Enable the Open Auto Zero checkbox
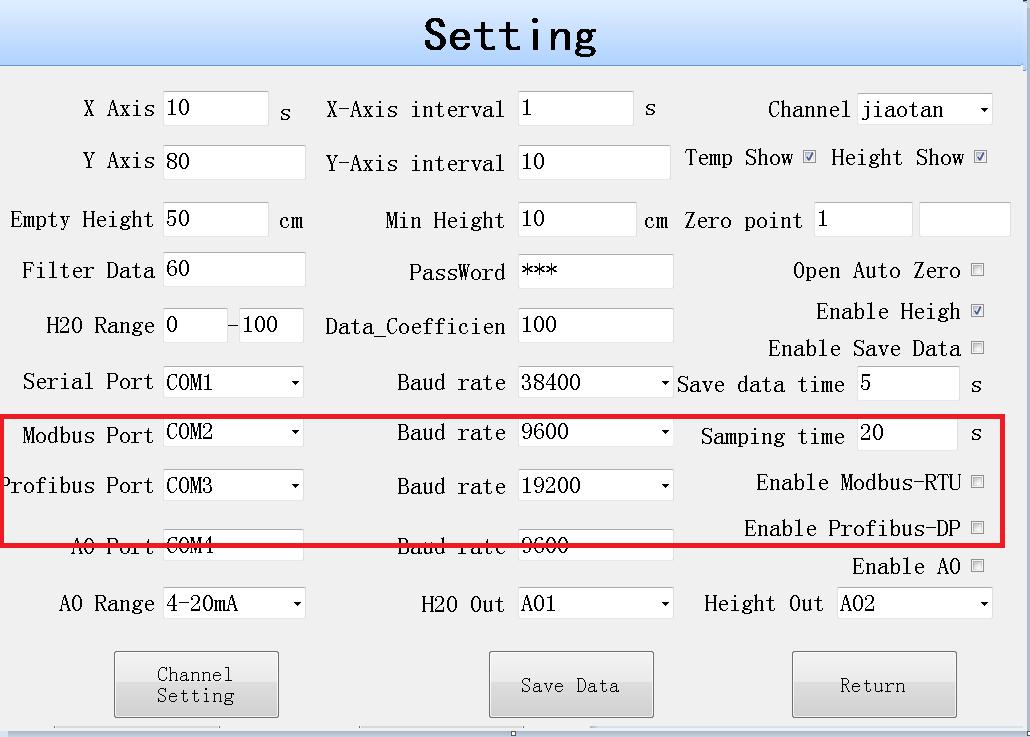The width and height of the screenshot is (1030, 737). (x=978, y=270)
